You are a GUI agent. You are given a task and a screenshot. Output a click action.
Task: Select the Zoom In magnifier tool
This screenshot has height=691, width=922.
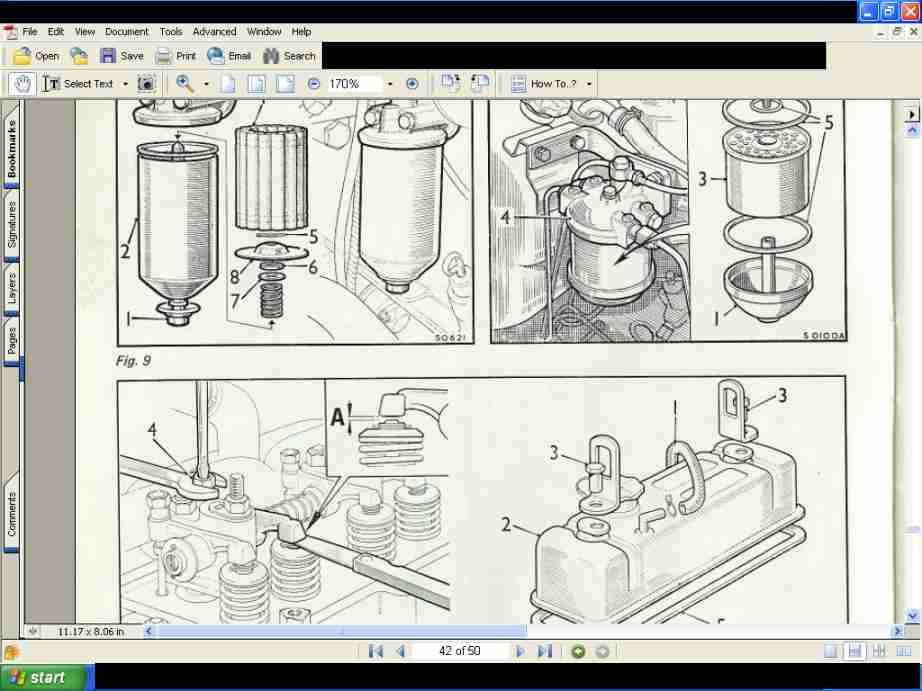[x=185, y=84]
